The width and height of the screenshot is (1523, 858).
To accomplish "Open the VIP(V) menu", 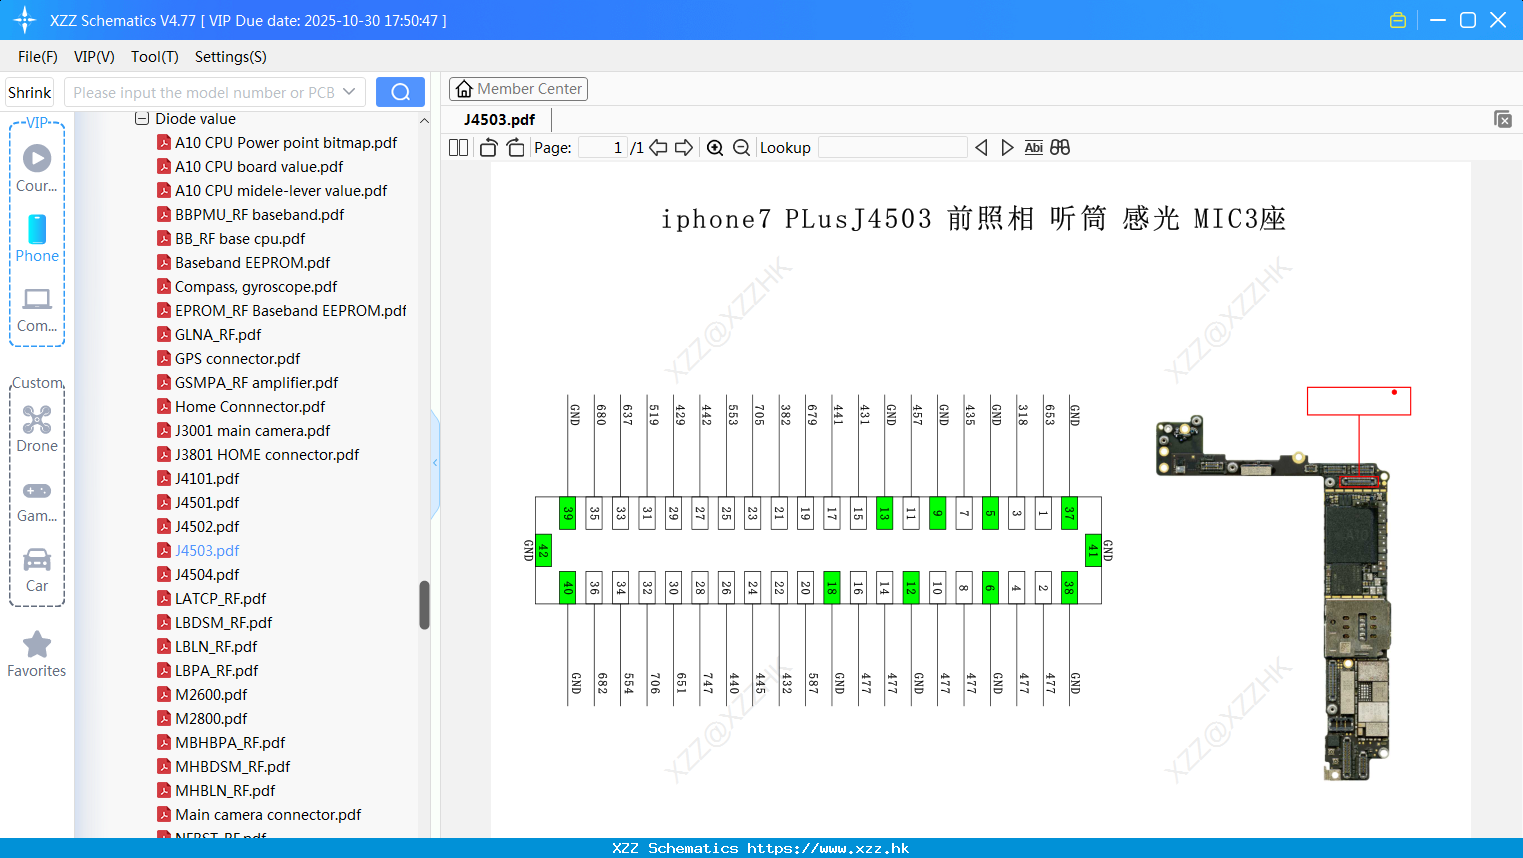I will pos(94,57).
